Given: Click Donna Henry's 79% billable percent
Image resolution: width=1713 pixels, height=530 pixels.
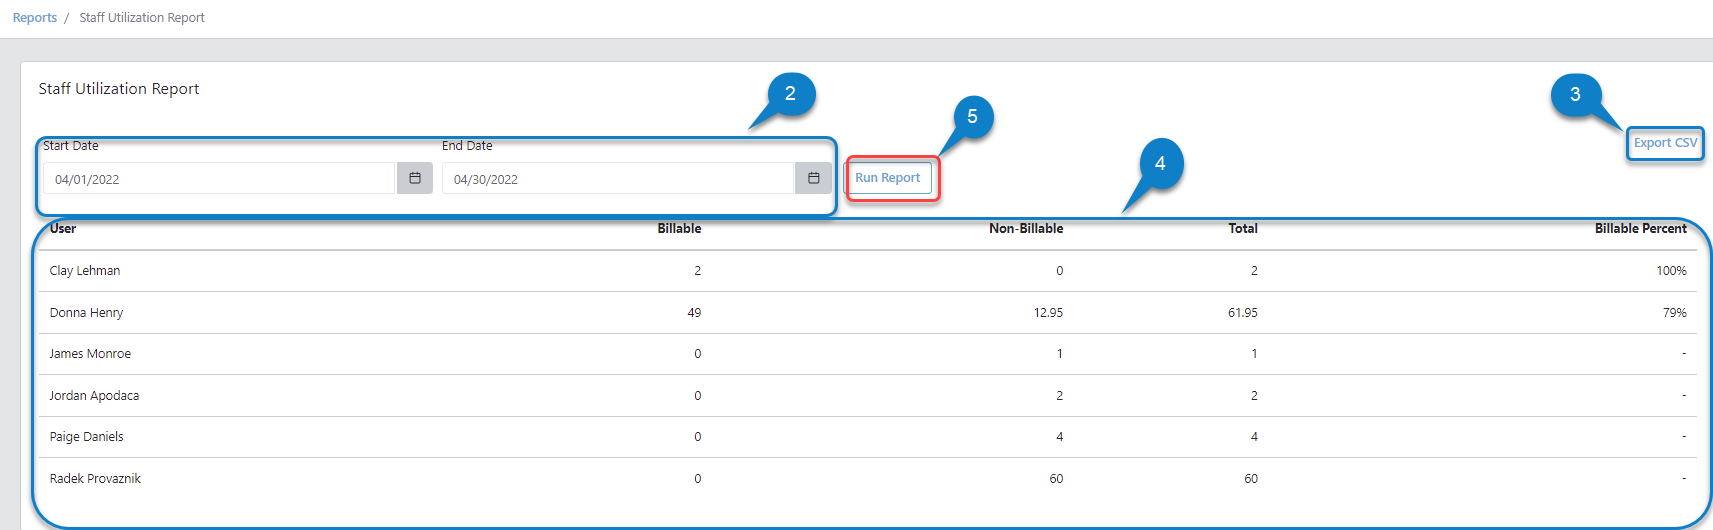Looking at the screenshot, I should [x=1674, y=313].
